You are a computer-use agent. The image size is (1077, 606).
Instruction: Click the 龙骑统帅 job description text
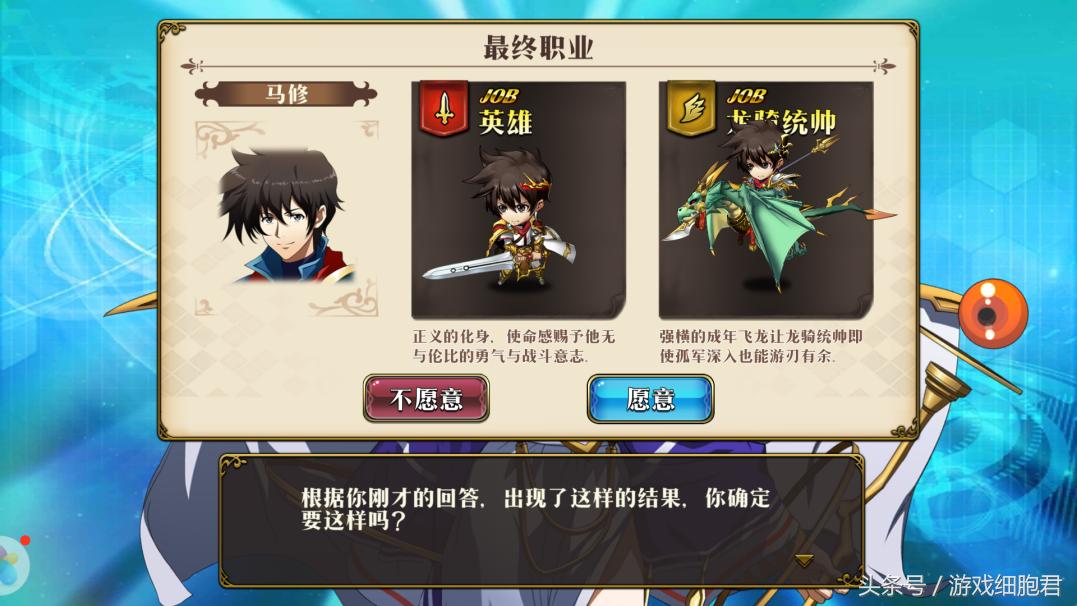click(761, 346)
